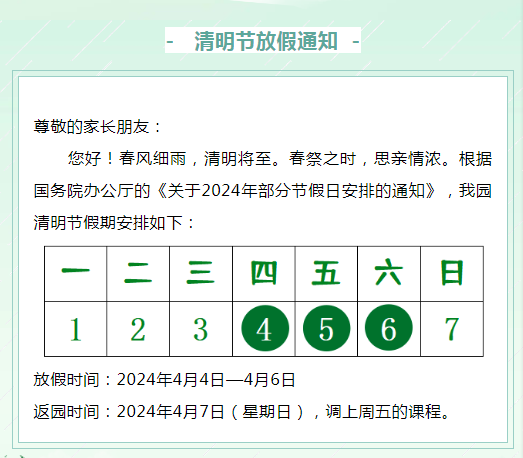The width and height of the screenshot is (523, 458).
Task: Click the greeting 尊敬的家长朋友
Action: coord(91,127)
